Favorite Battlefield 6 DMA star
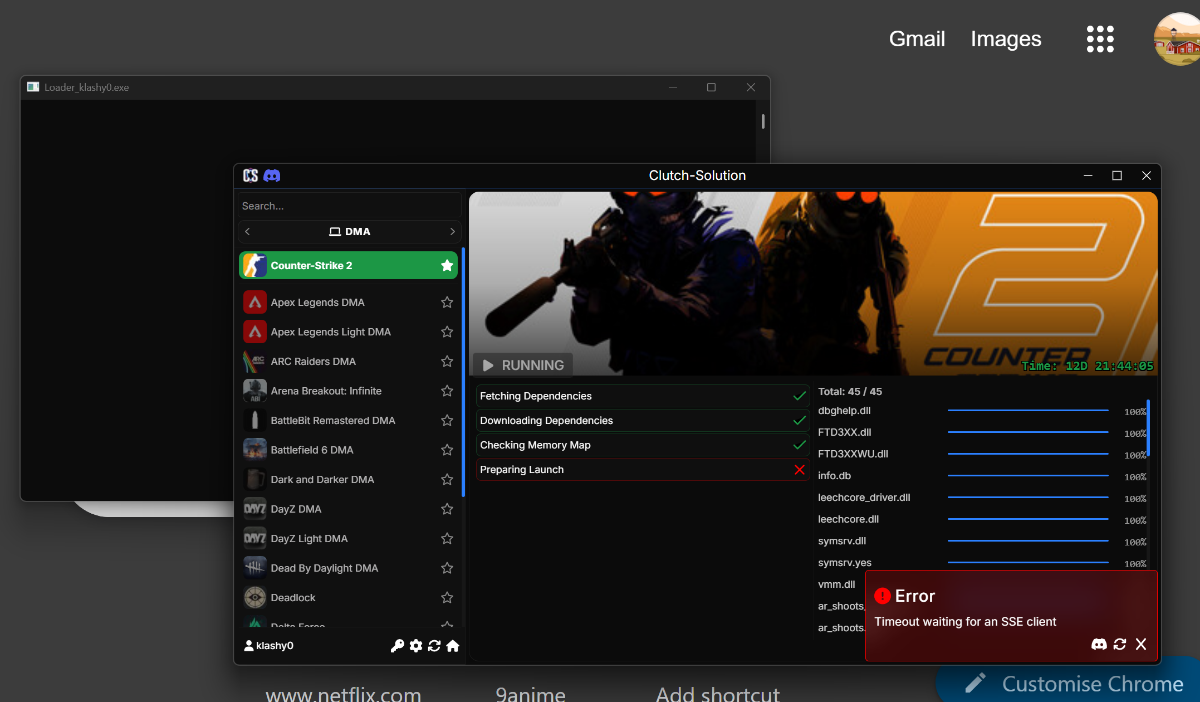The height and width of the screenshot is (702, 1200). (447, 450)
